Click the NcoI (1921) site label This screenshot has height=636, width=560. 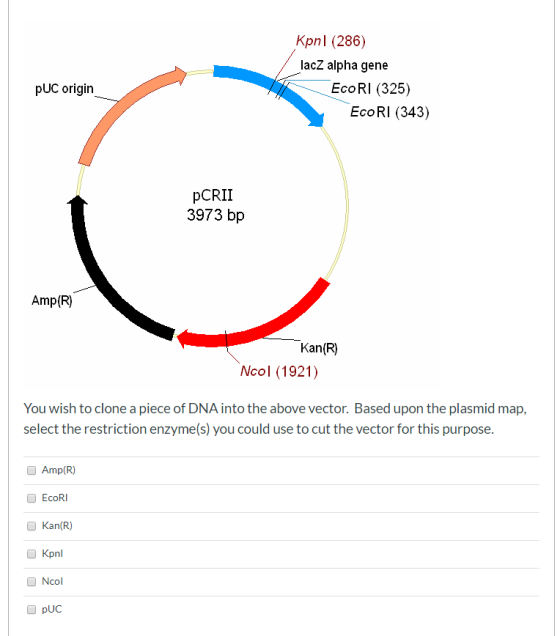[x=279, y=371]
